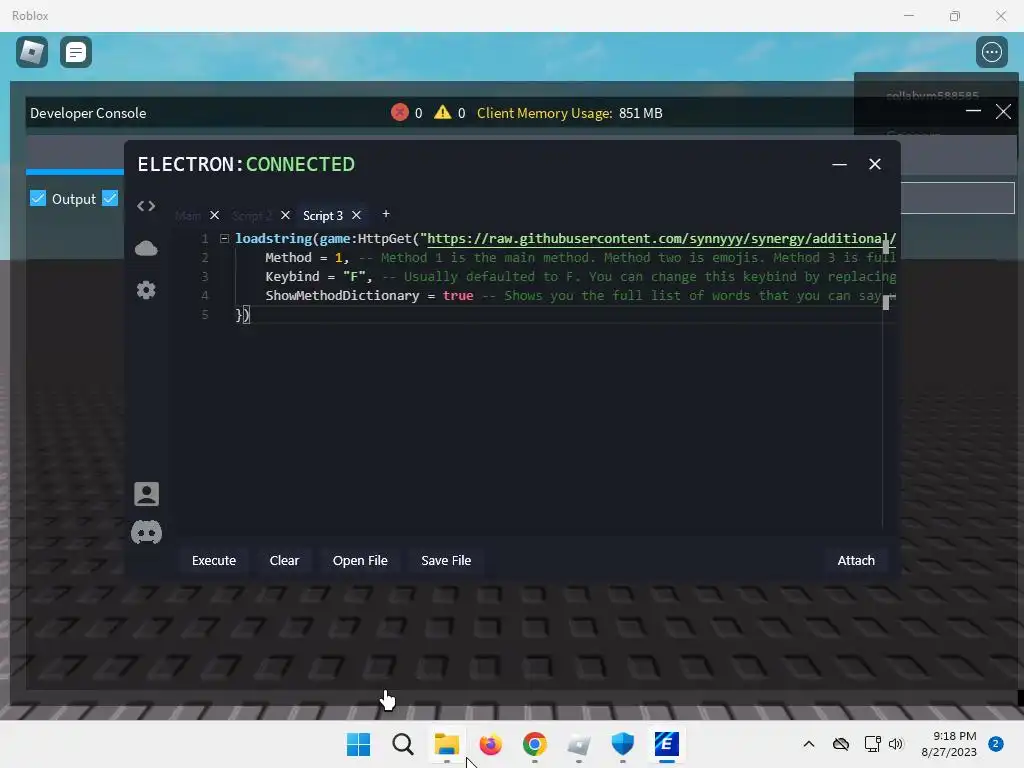Toggle the checkbox left of Output

pyautogui.click(x=38, y=198)
